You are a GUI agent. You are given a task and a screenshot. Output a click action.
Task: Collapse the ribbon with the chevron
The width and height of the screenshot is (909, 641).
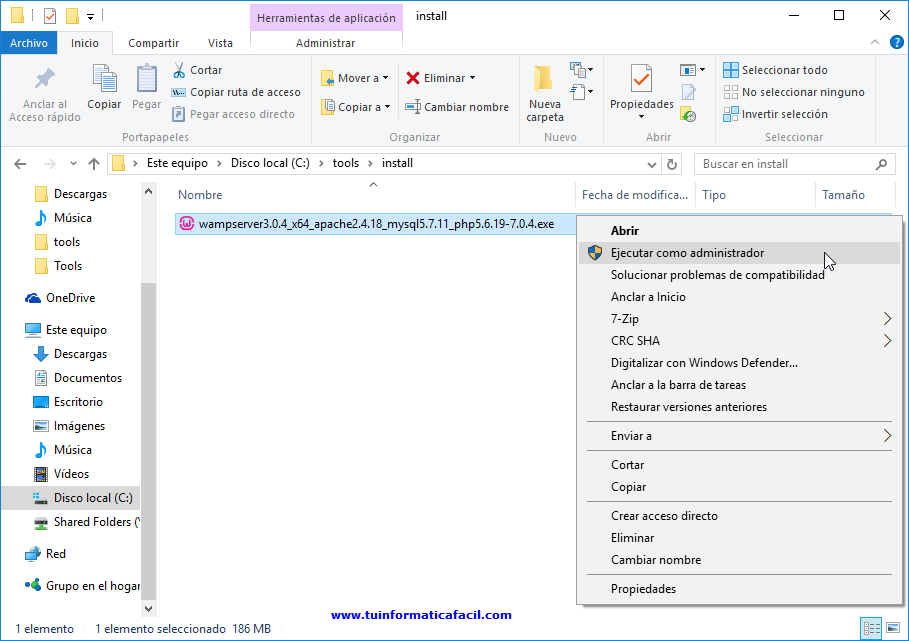coord(875,42)
